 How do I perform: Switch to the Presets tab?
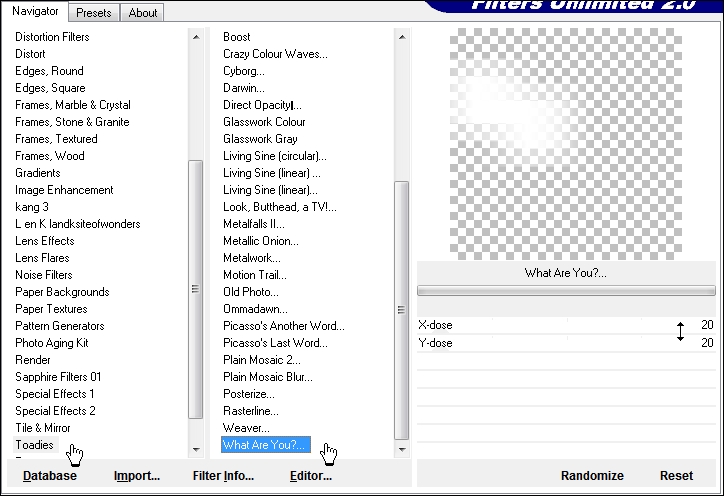[94, 13]
